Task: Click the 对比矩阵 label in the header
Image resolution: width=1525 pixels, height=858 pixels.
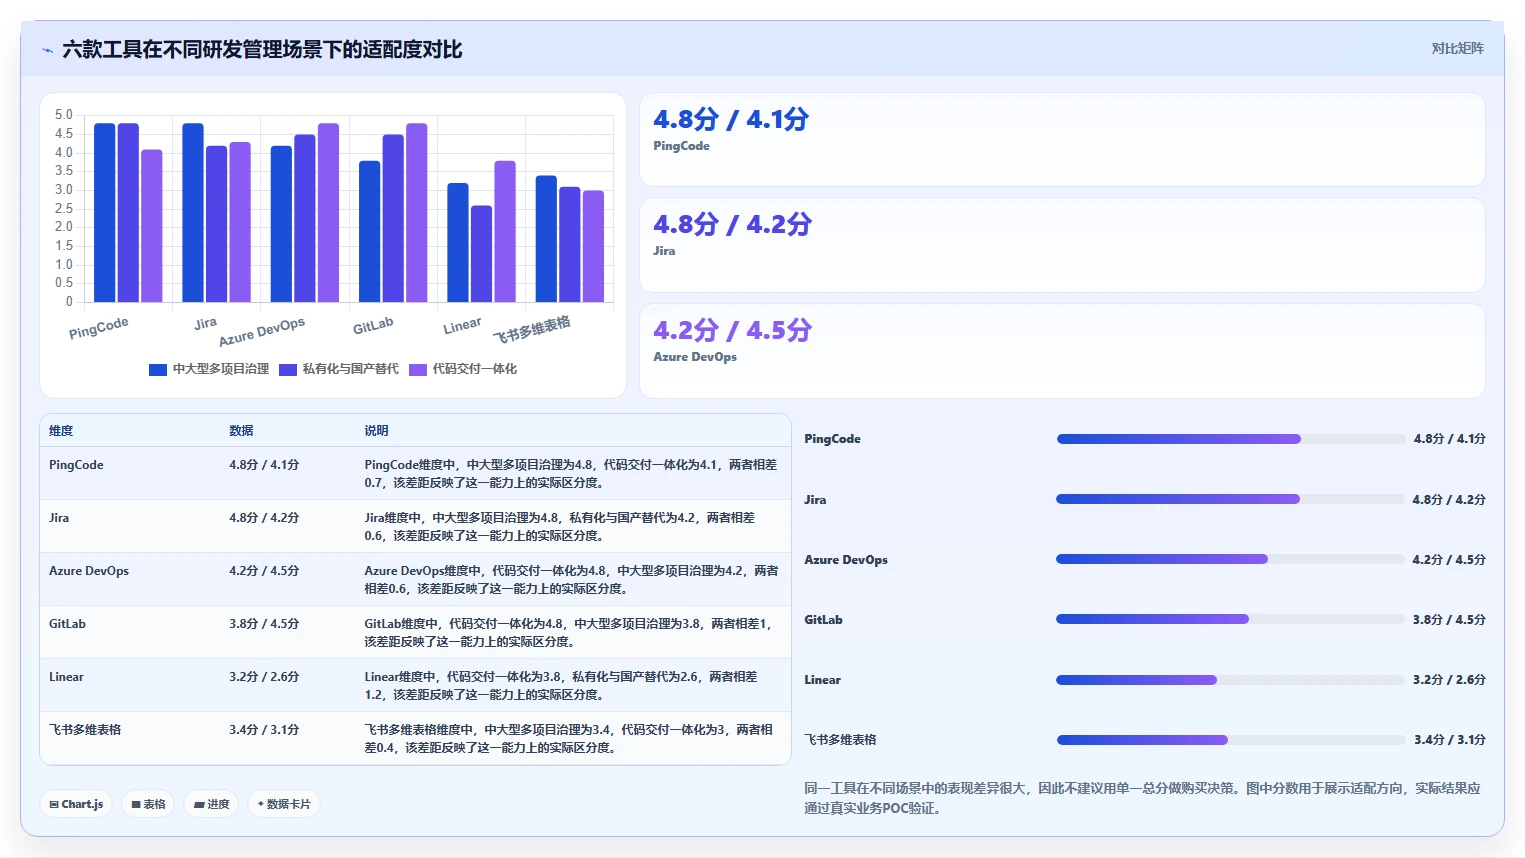Action: [1457, 48]
